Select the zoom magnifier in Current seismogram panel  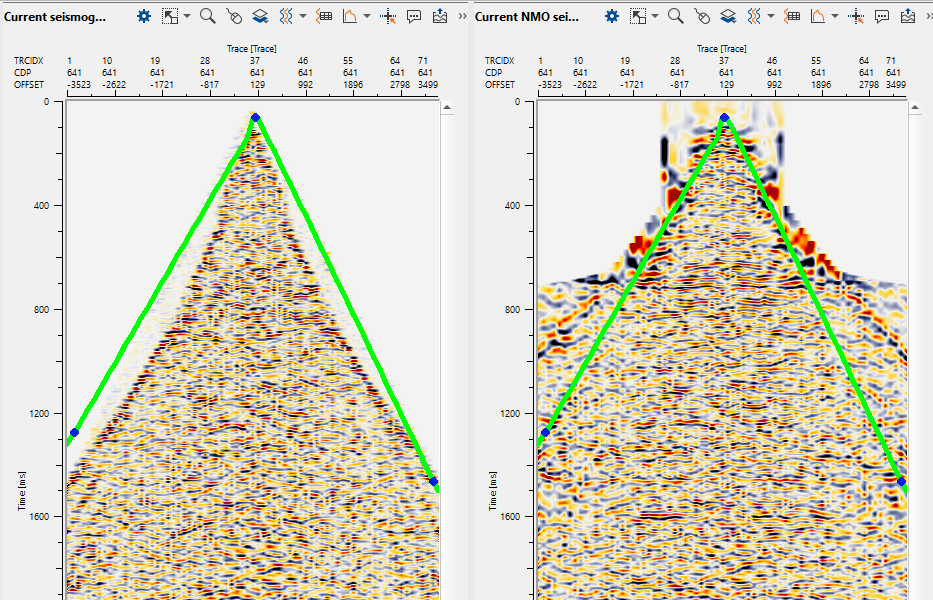[207, 16]
